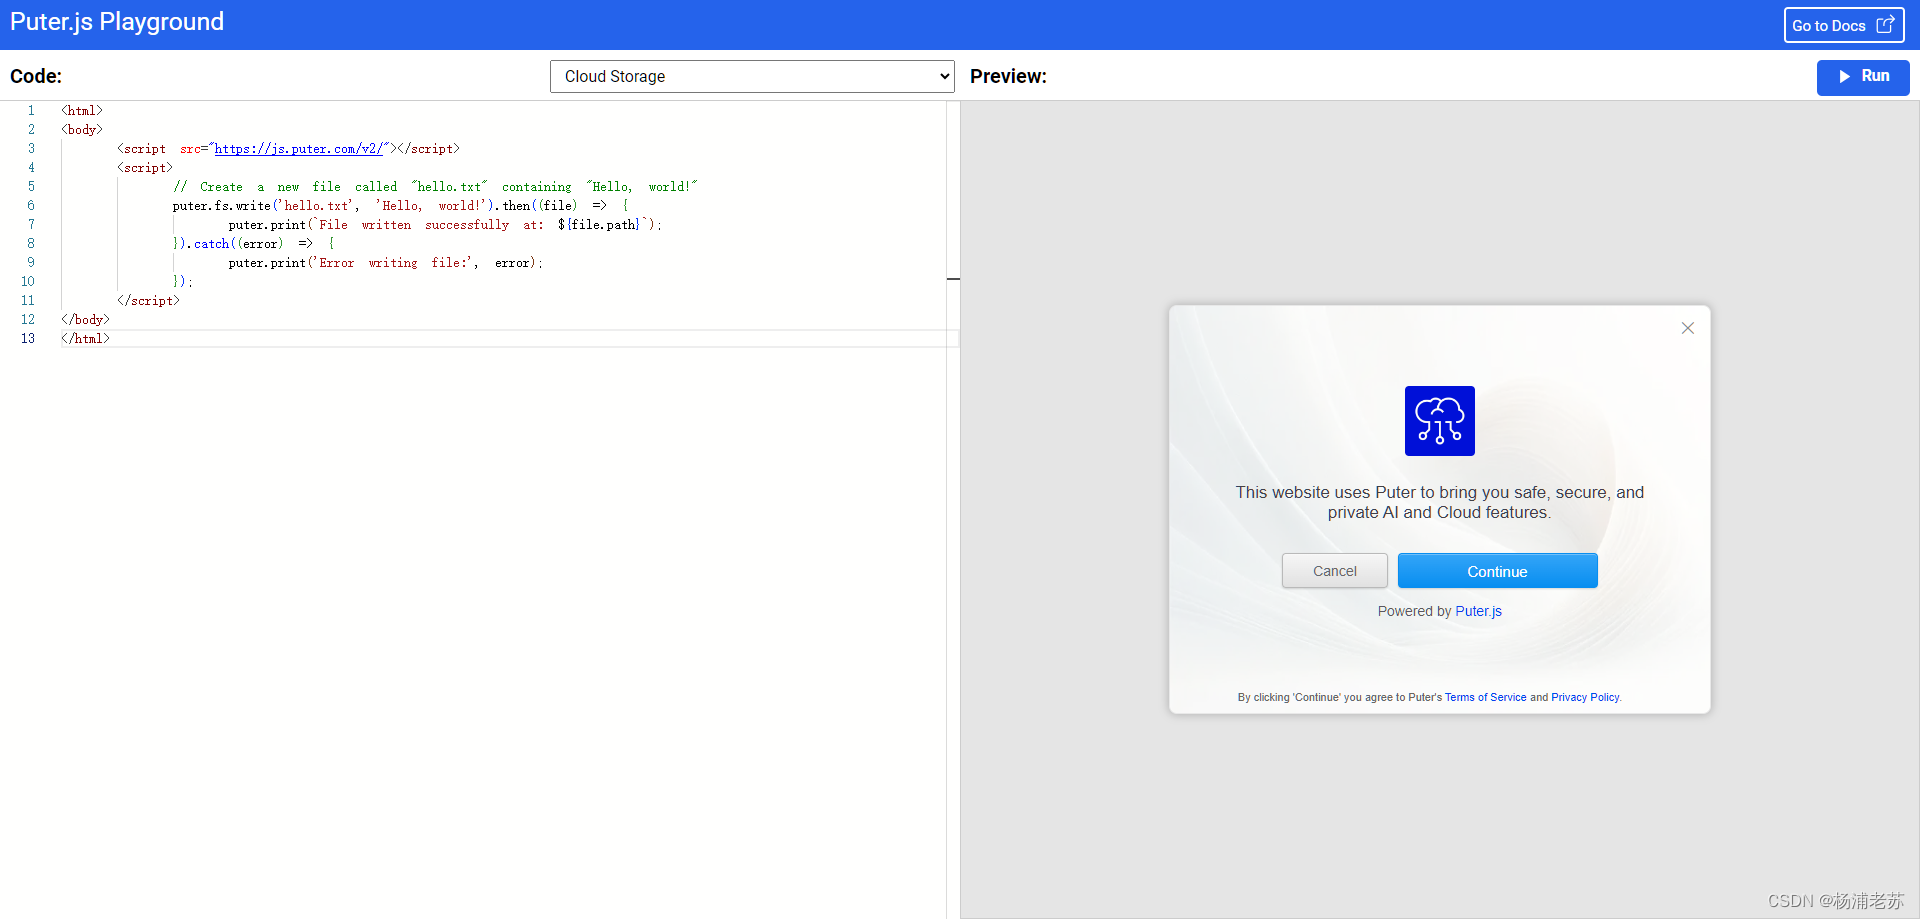
Task: Click the external-link icon in Go to Docs
Action: pyautogui.click(x=1885, y=25)
